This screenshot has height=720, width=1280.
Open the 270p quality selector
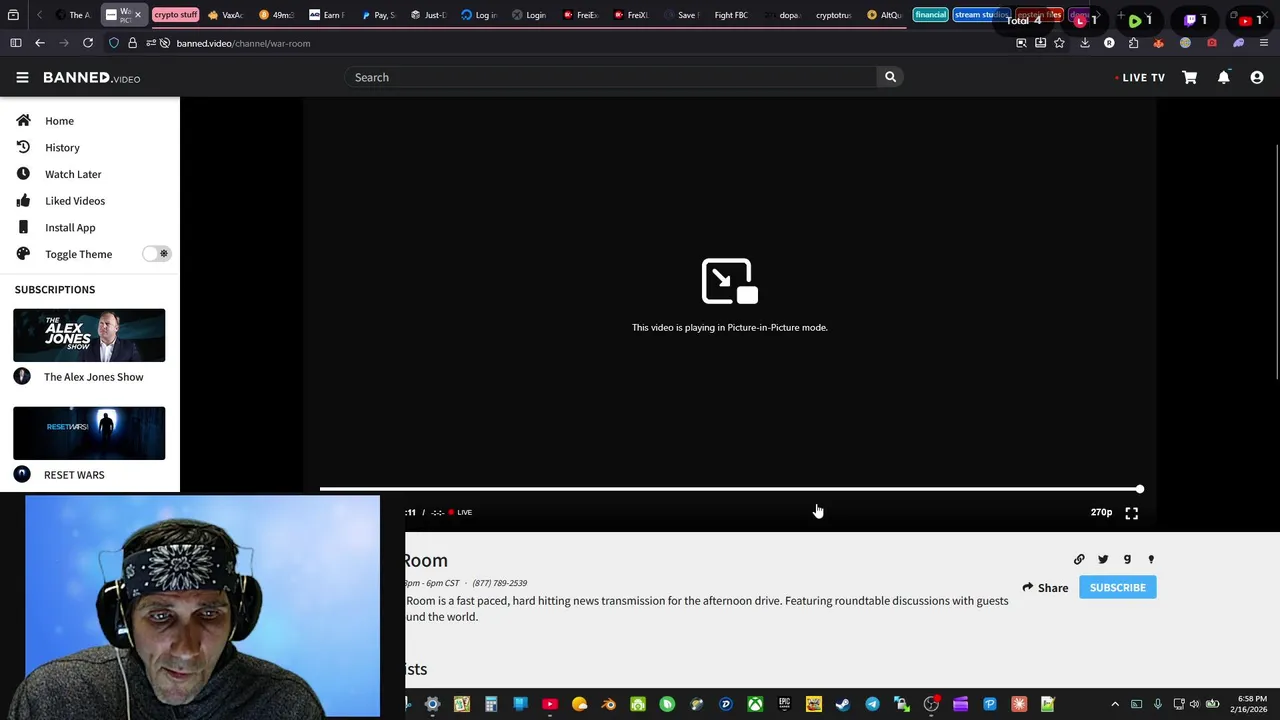[x=1101, y=512]
